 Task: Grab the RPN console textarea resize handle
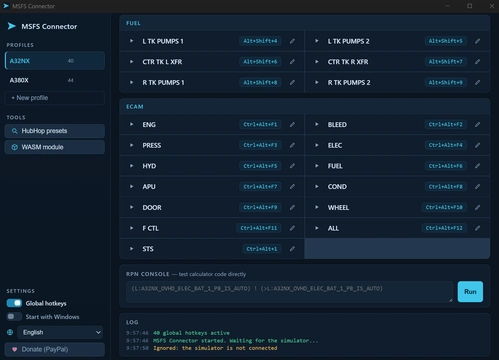pos(450,300)
